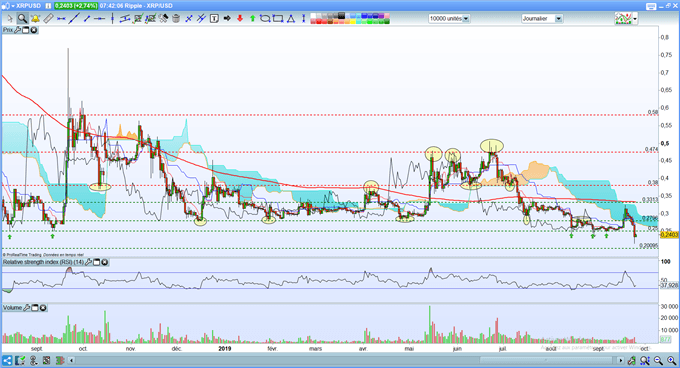
Task: Click the info icon next to XRPUSD
Action: (x=48, y=6)
